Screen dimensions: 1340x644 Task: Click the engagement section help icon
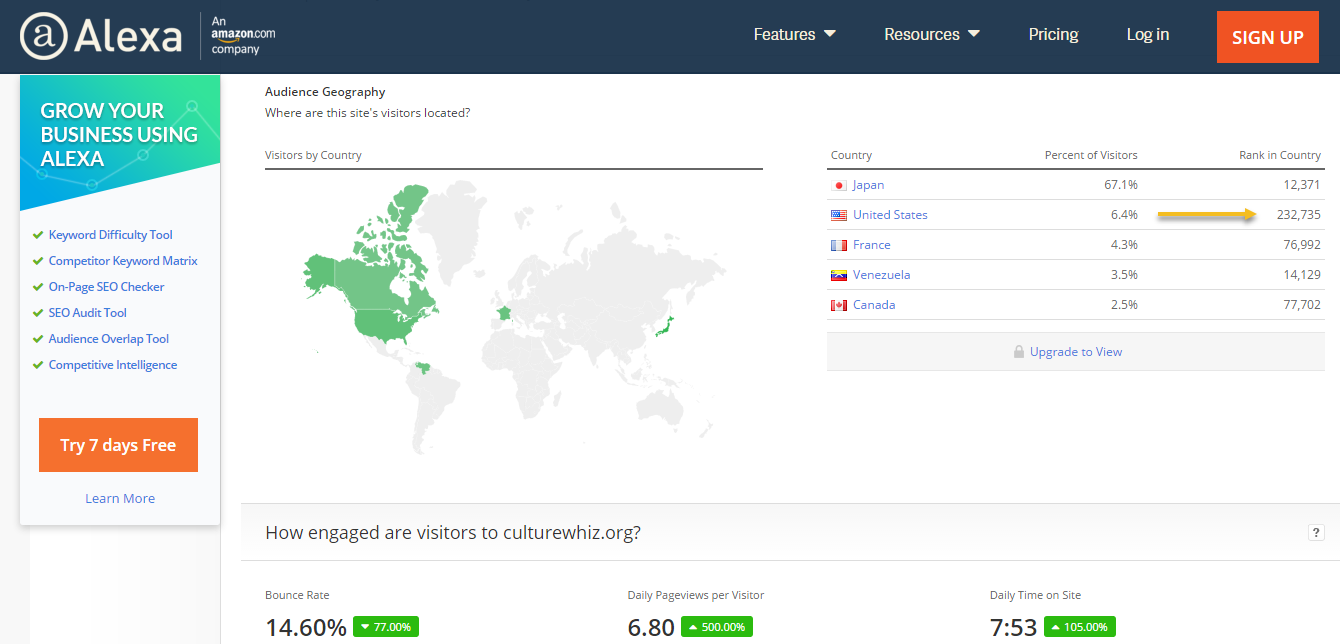[x=1316, y=533]
